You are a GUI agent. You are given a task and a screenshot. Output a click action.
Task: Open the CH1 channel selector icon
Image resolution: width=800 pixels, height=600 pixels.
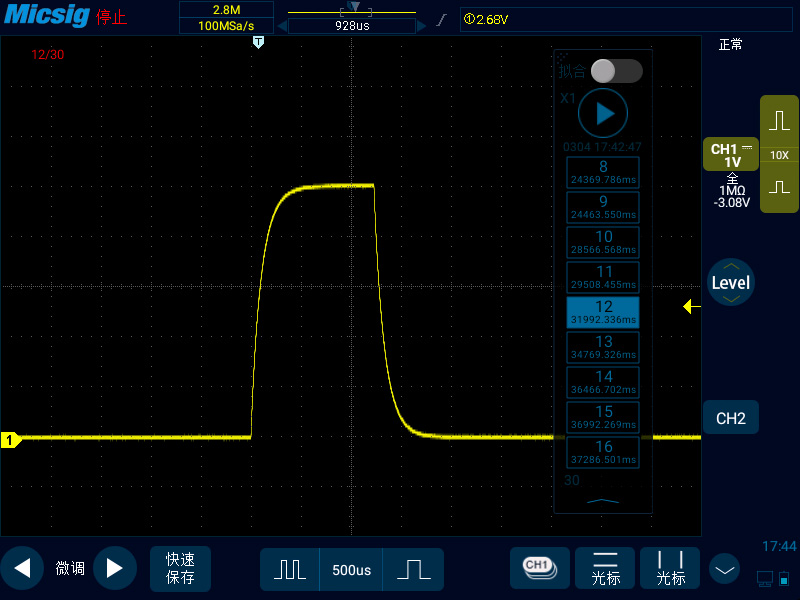[x=539, y=567]
